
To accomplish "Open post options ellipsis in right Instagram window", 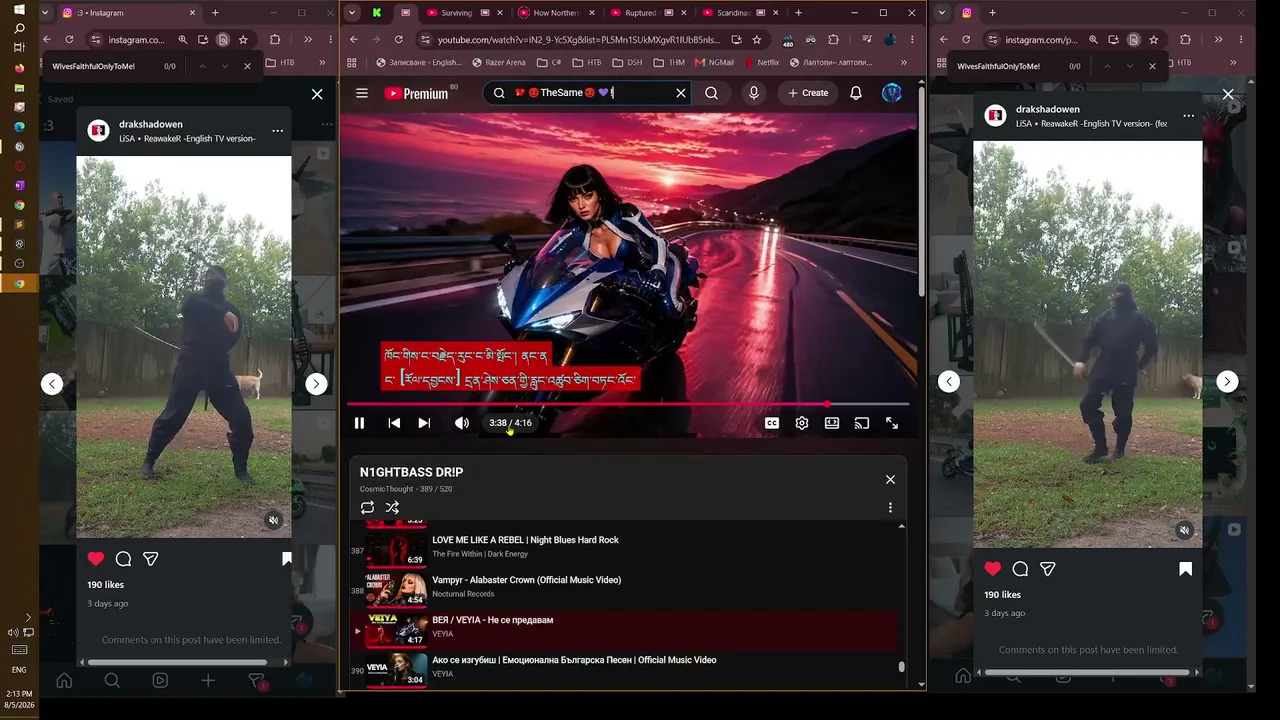I will pos(1188,116).
